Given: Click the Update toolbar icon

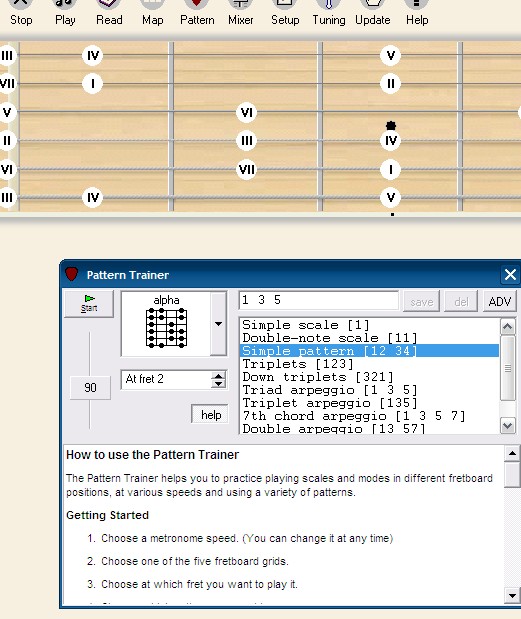Looking at the screenshot, I should (x=373, y=13).
